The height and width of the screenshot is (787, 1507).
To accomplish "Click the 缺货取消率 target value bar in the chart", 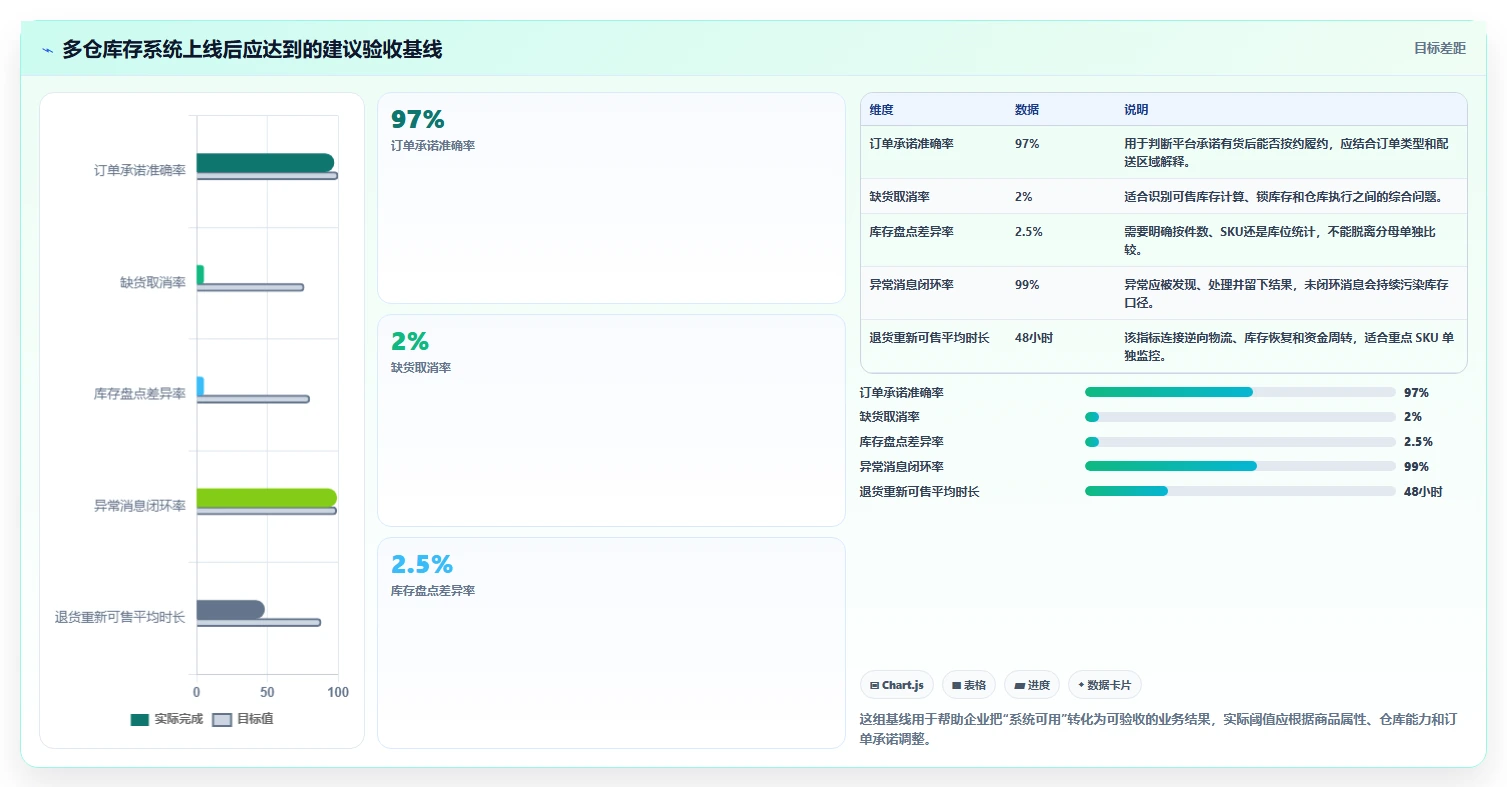I will [250, 287].
